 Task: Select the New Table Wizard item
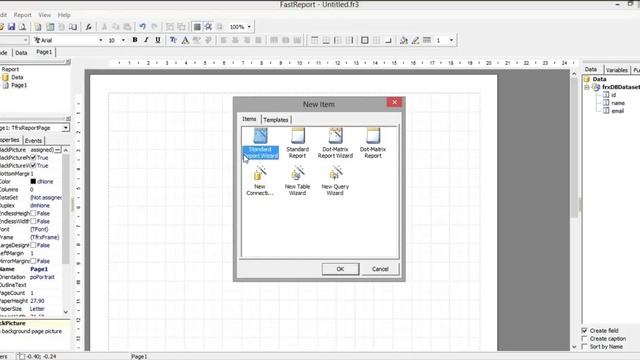298,181
